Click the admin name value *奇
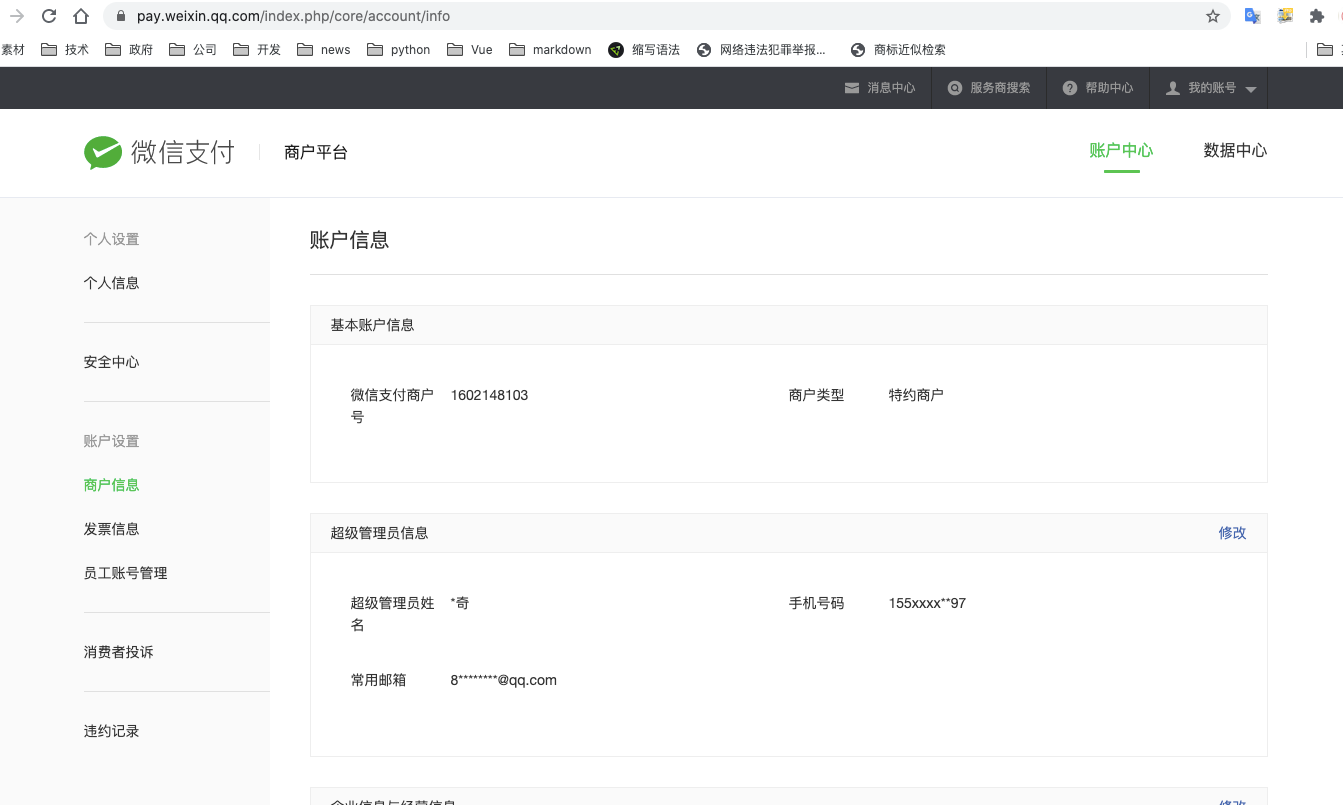The image size is (1343, 805). click(x=460, y=603)
